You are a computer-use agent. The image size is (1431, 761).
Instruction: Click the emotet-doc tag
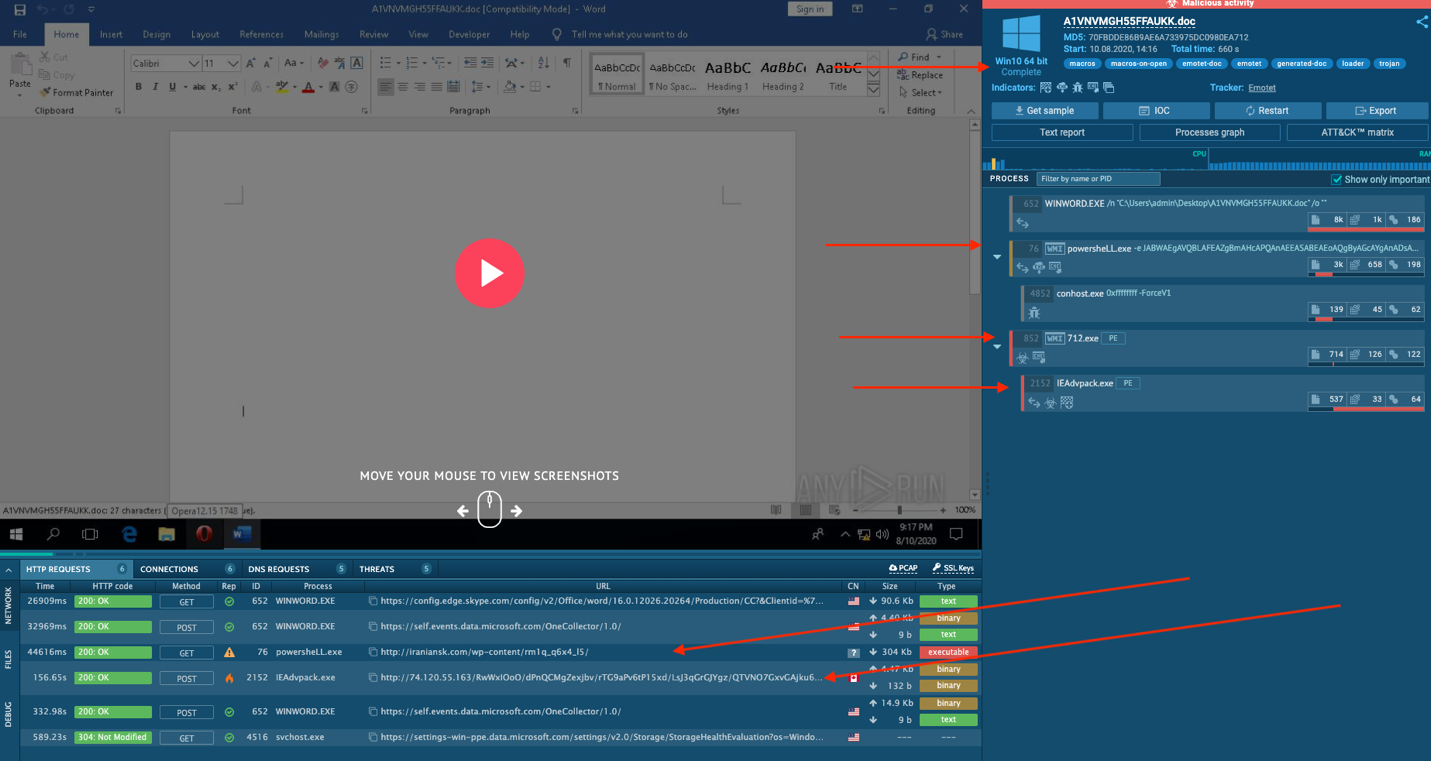click(1200, 64)
